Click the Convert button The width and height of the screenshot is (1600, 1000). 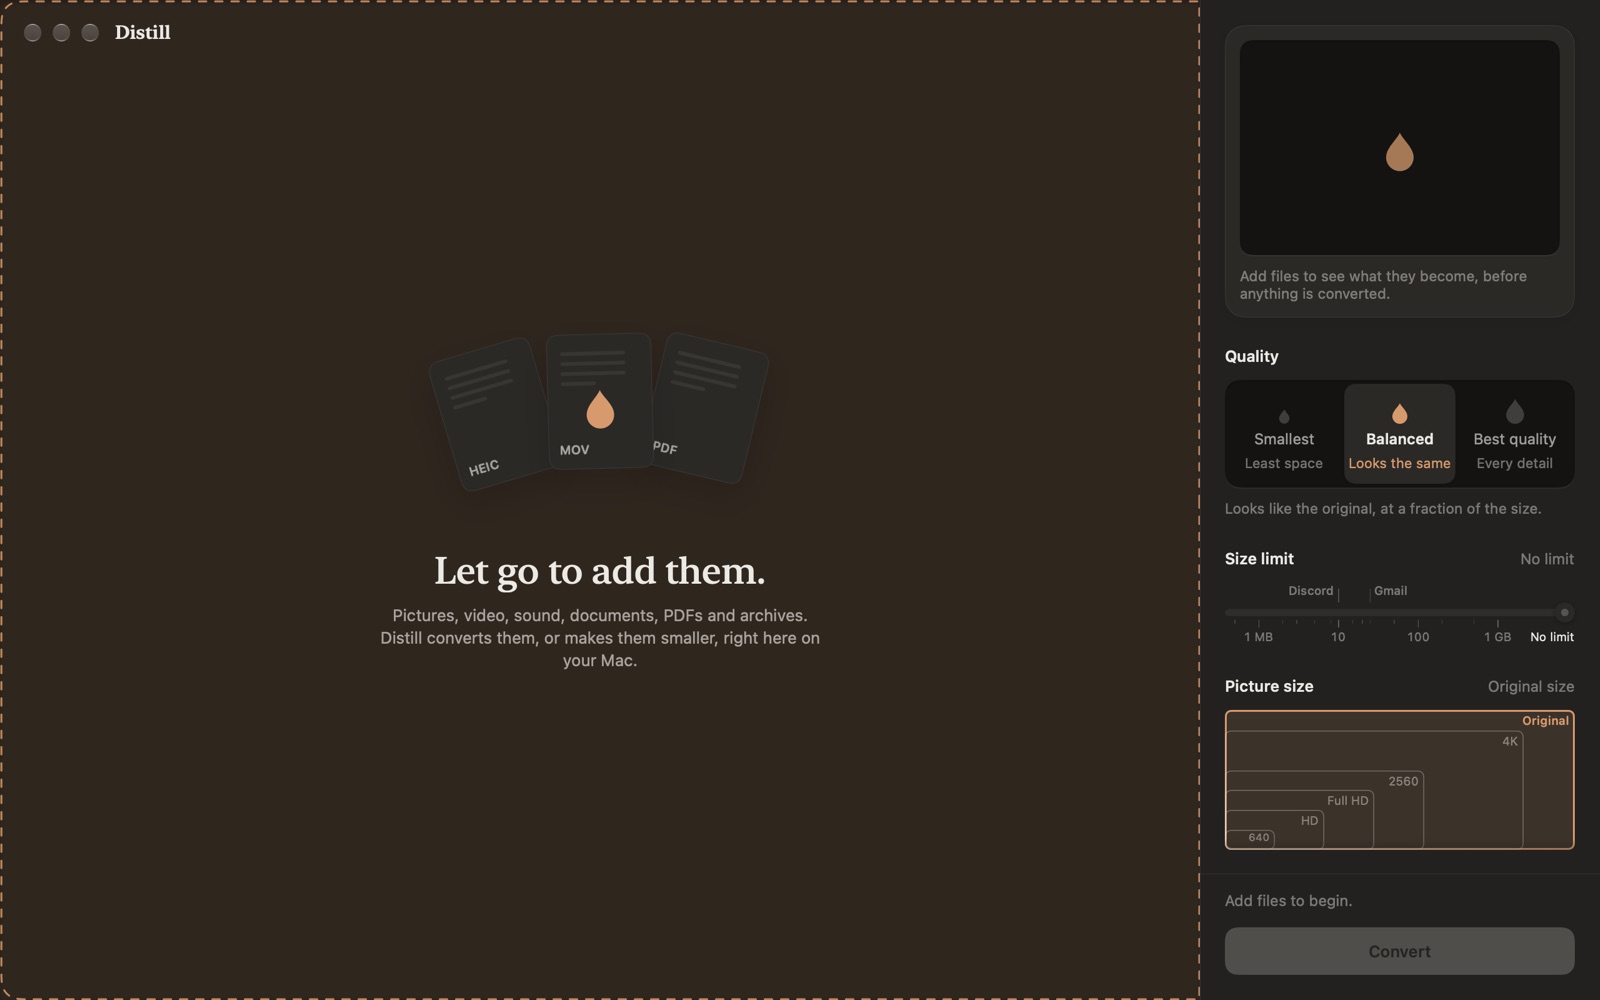coord(1399,951)
